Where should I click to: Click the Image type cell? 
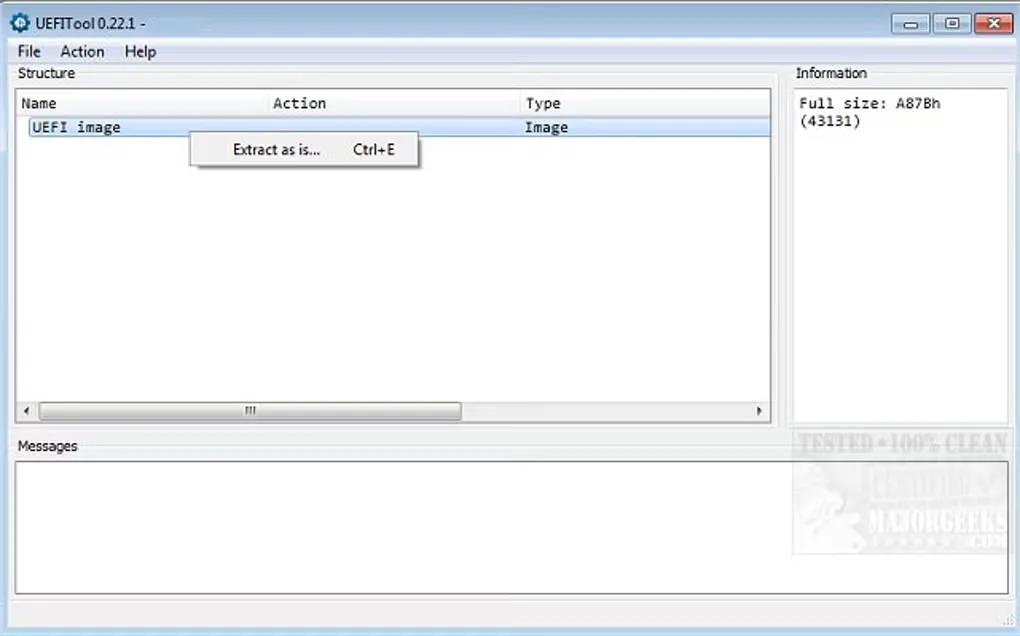point(546,127)
